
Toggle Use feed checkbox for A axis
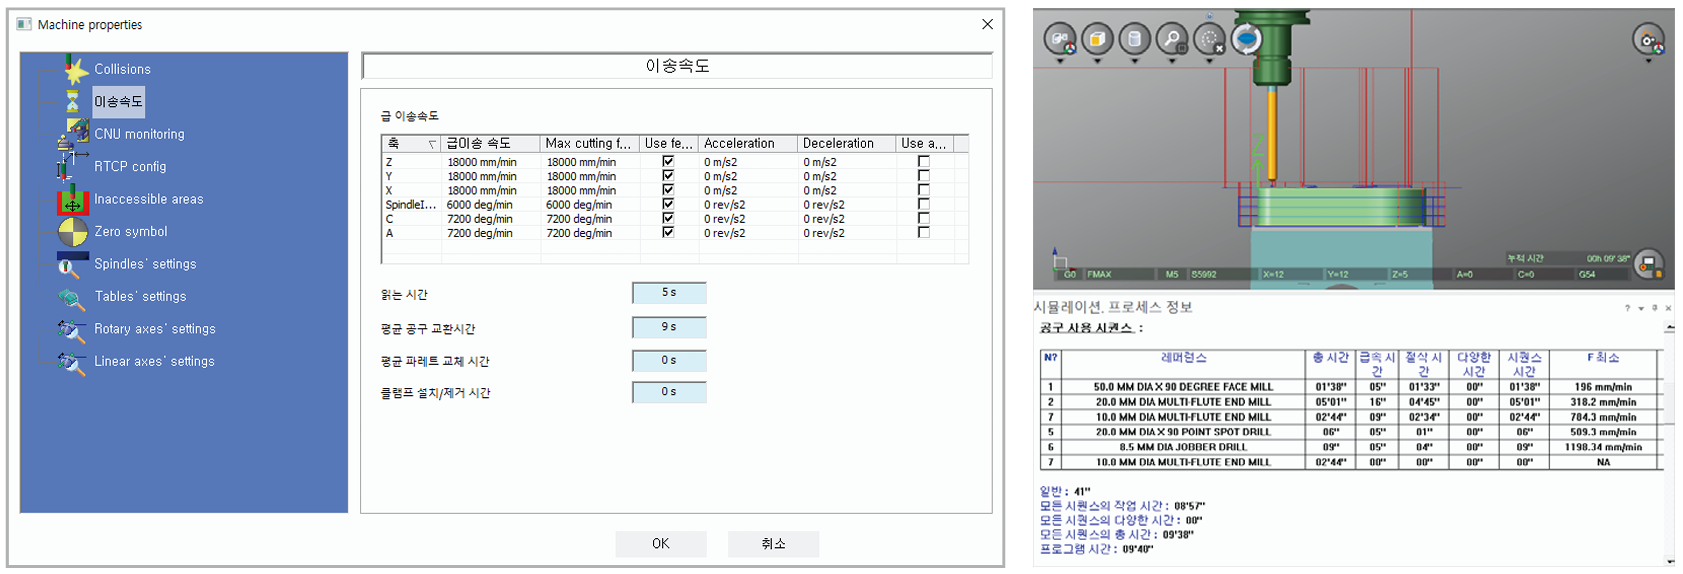(x=668, y=232)
